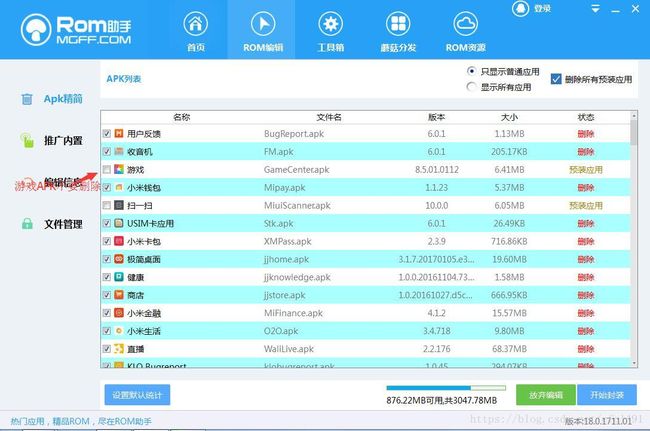The image size is (650, 431).
Task: Click the 游戏 GameCenter app icon
Action: tap(119, 169)
